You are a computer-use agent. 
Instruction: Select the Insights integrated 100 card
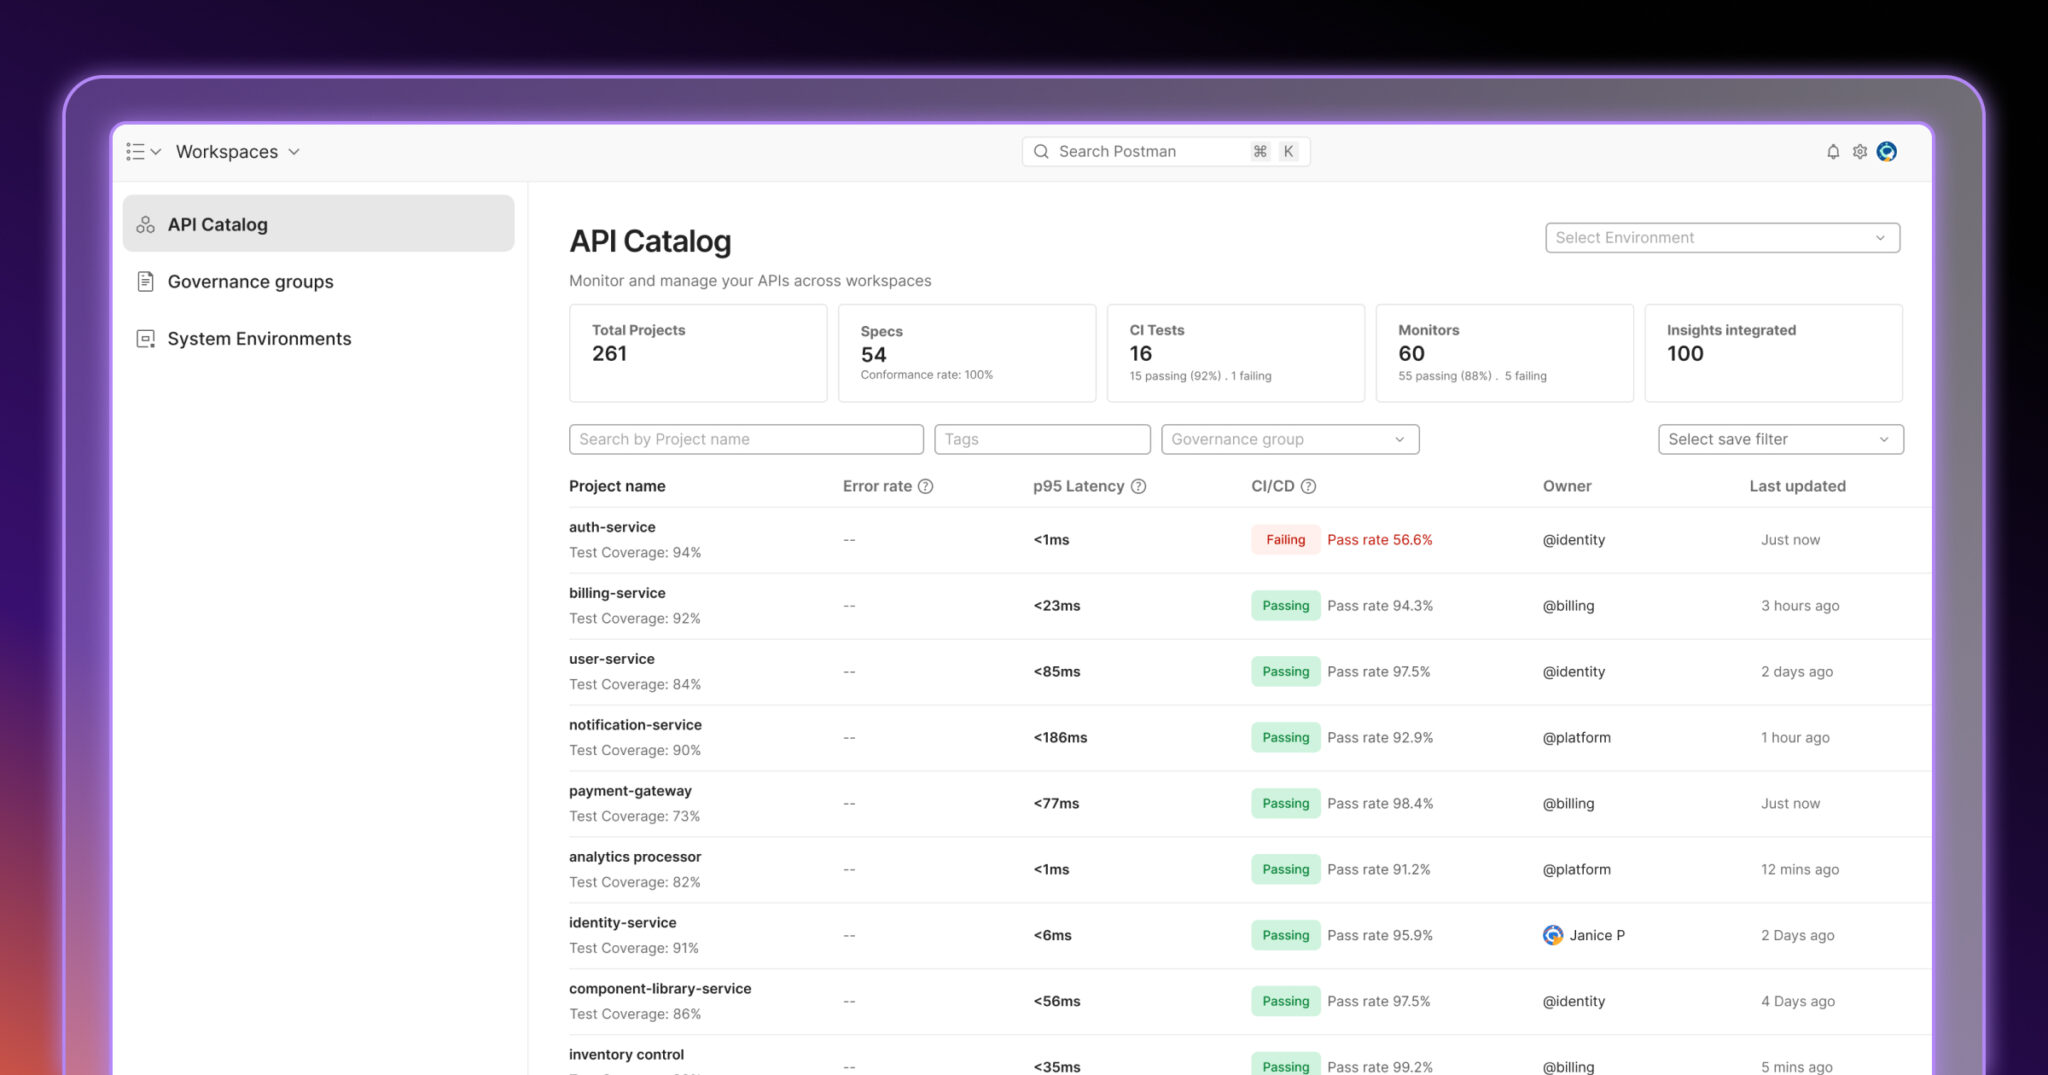[1773, 353]
